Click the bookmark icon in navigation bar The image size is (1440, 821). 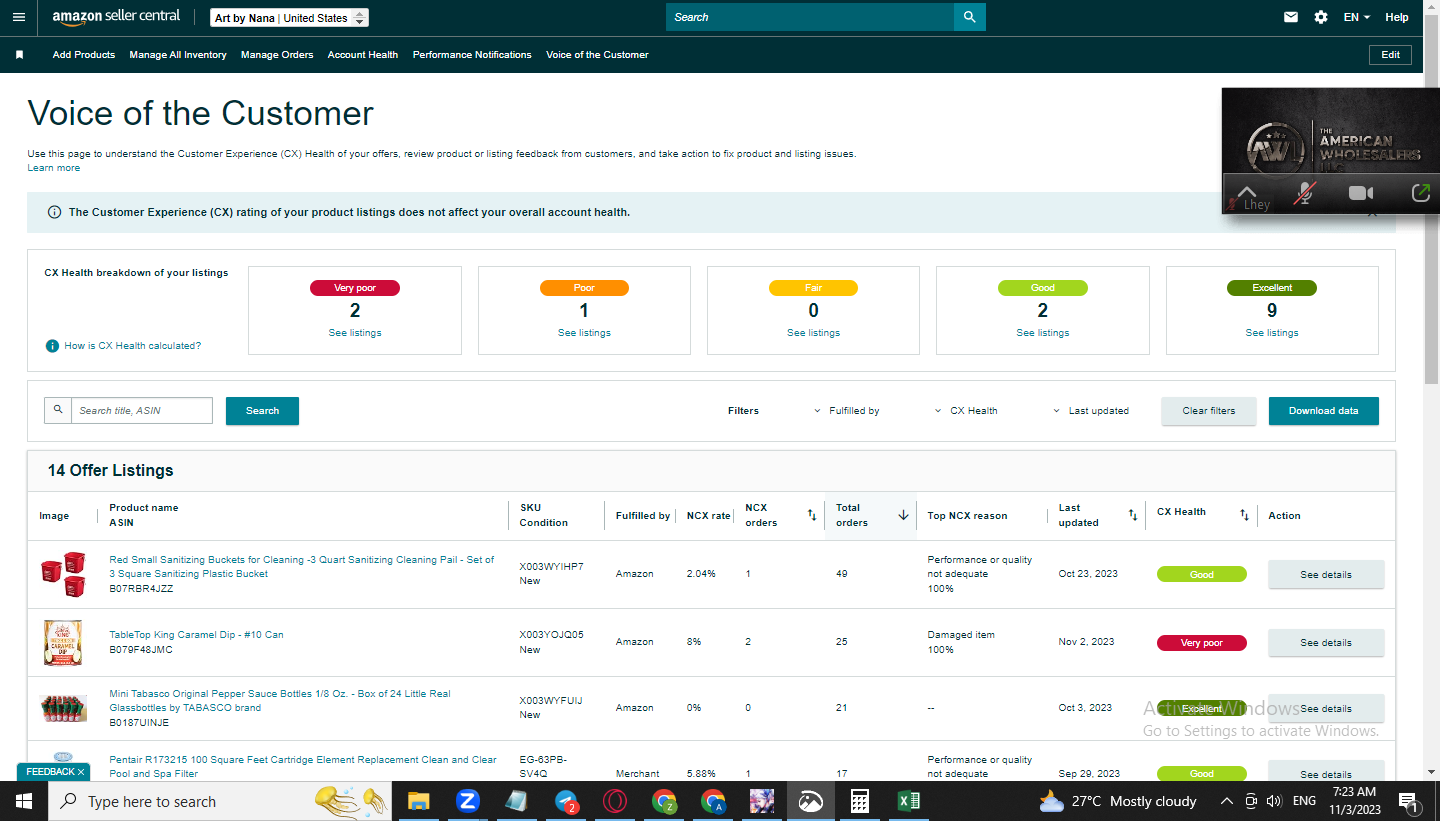[x=19, y=55]
